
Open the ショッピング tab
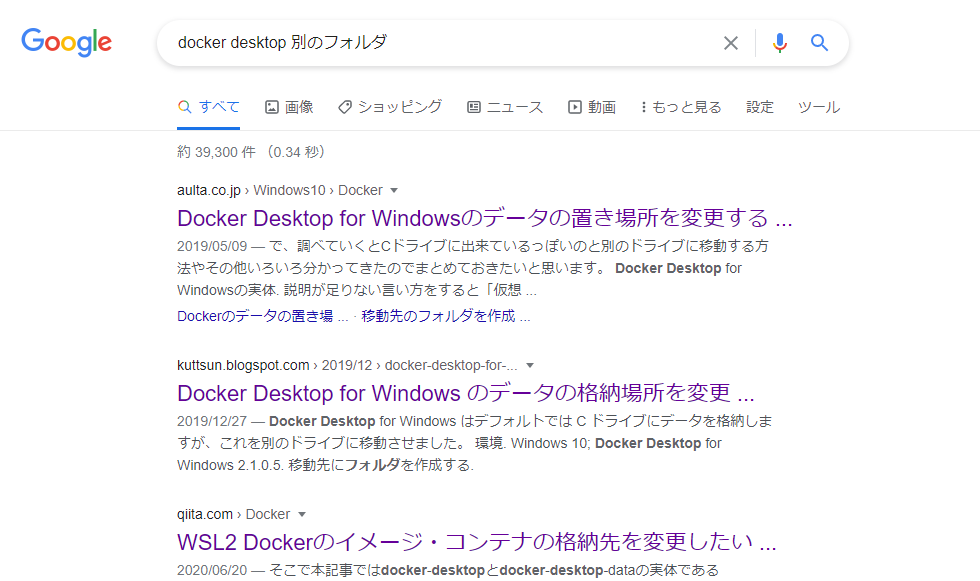click(x=390, y=107)
